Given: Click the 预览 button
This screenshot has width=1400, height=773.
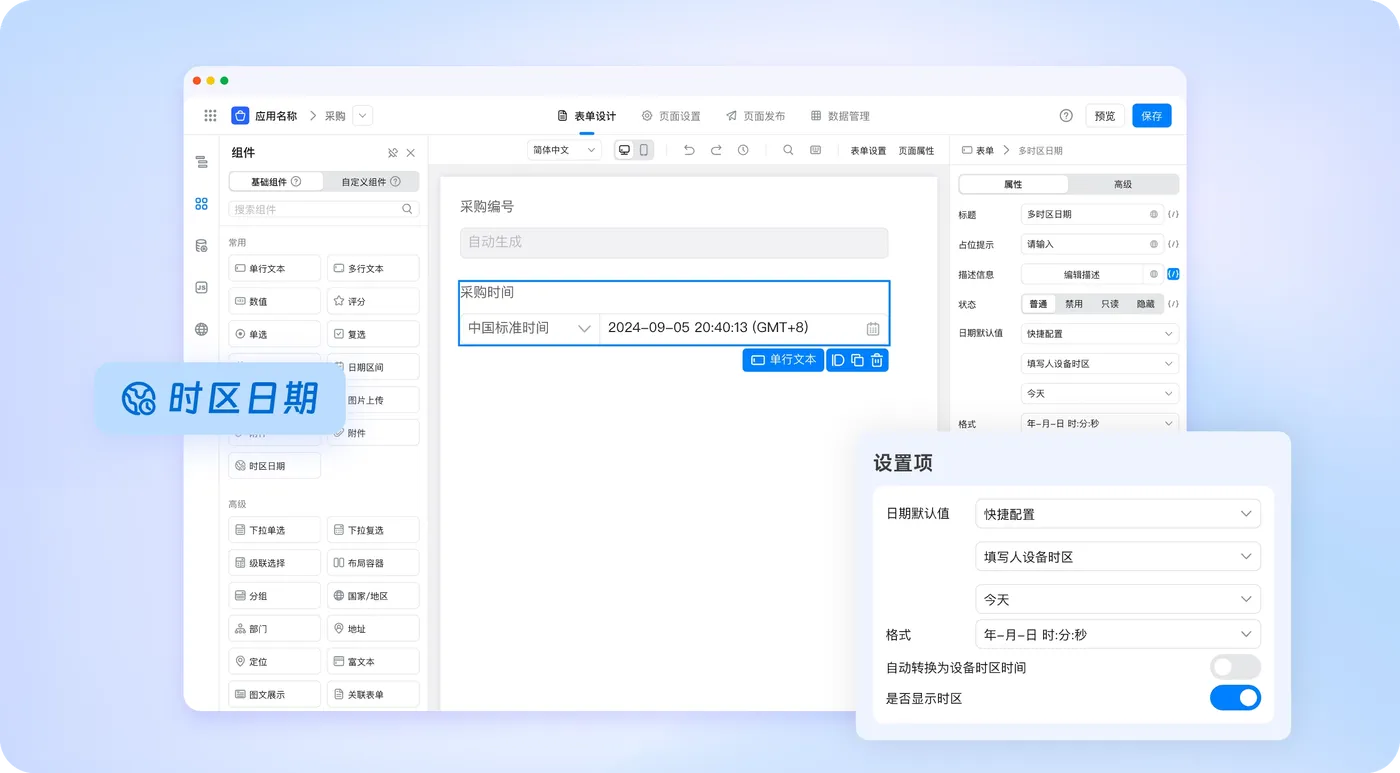Looking at the screenshot, I should point(1105,116).
